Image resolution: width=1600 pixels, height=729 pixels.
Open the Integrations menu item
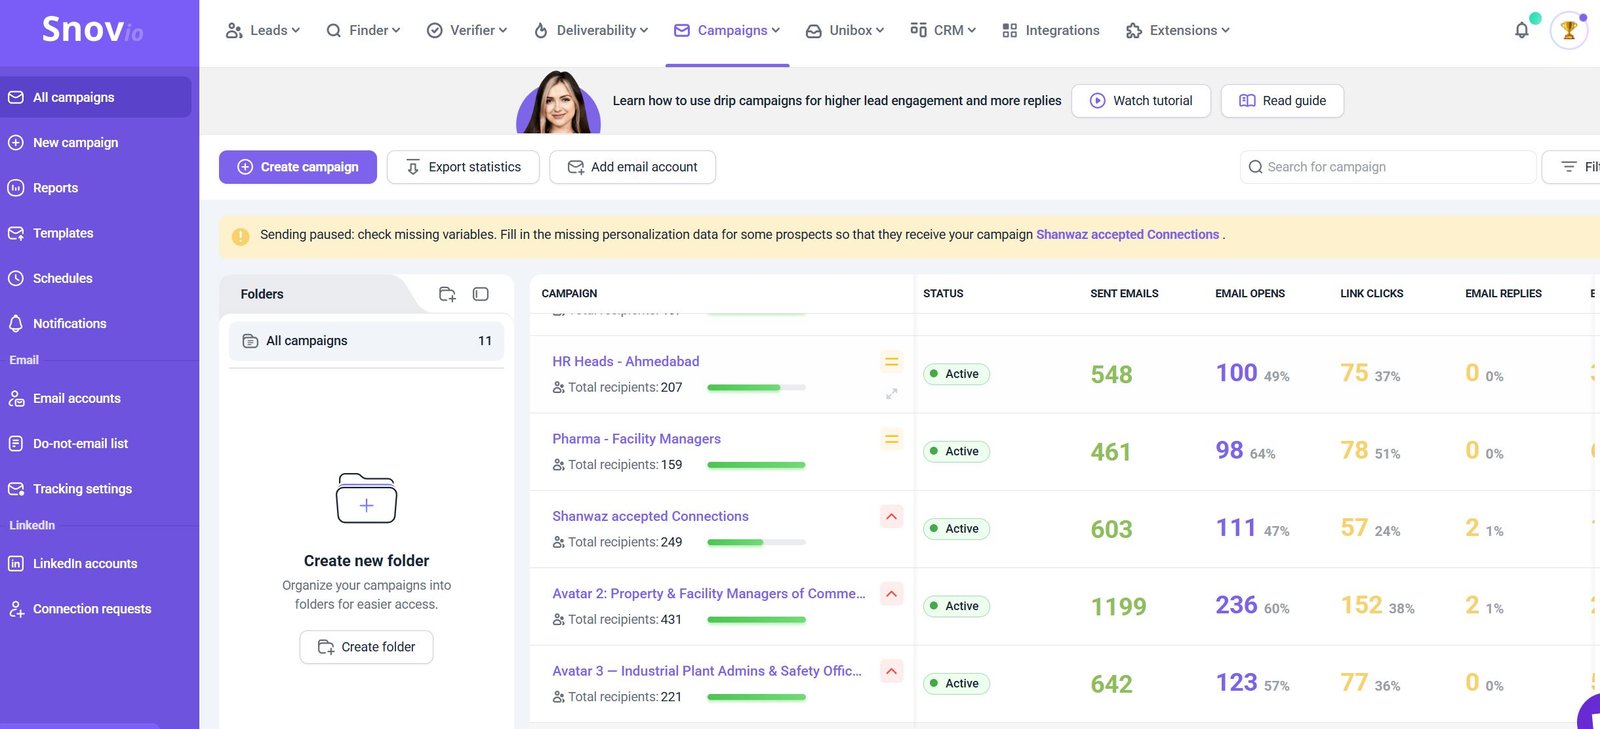tap(1051, 30)
